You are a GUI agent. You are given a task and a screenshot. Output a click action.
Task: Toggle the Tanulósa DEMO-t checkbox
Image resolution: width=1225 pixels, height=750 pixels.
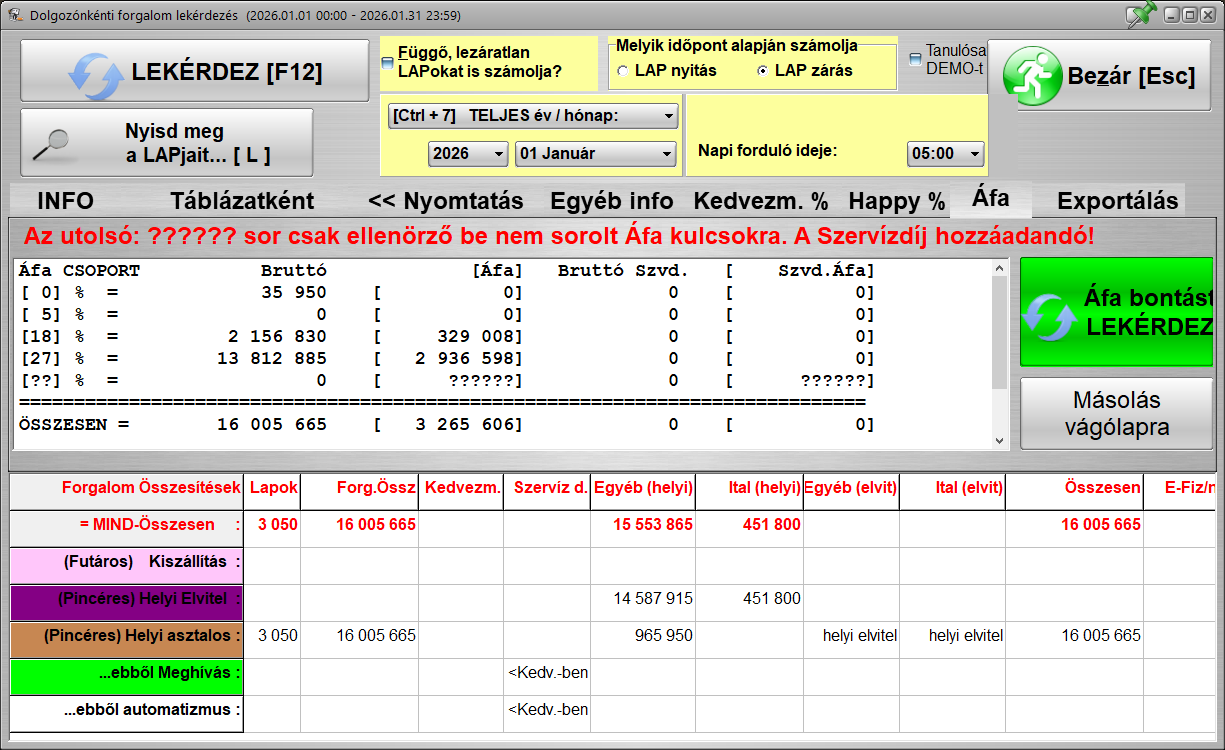tap(915, 59)
